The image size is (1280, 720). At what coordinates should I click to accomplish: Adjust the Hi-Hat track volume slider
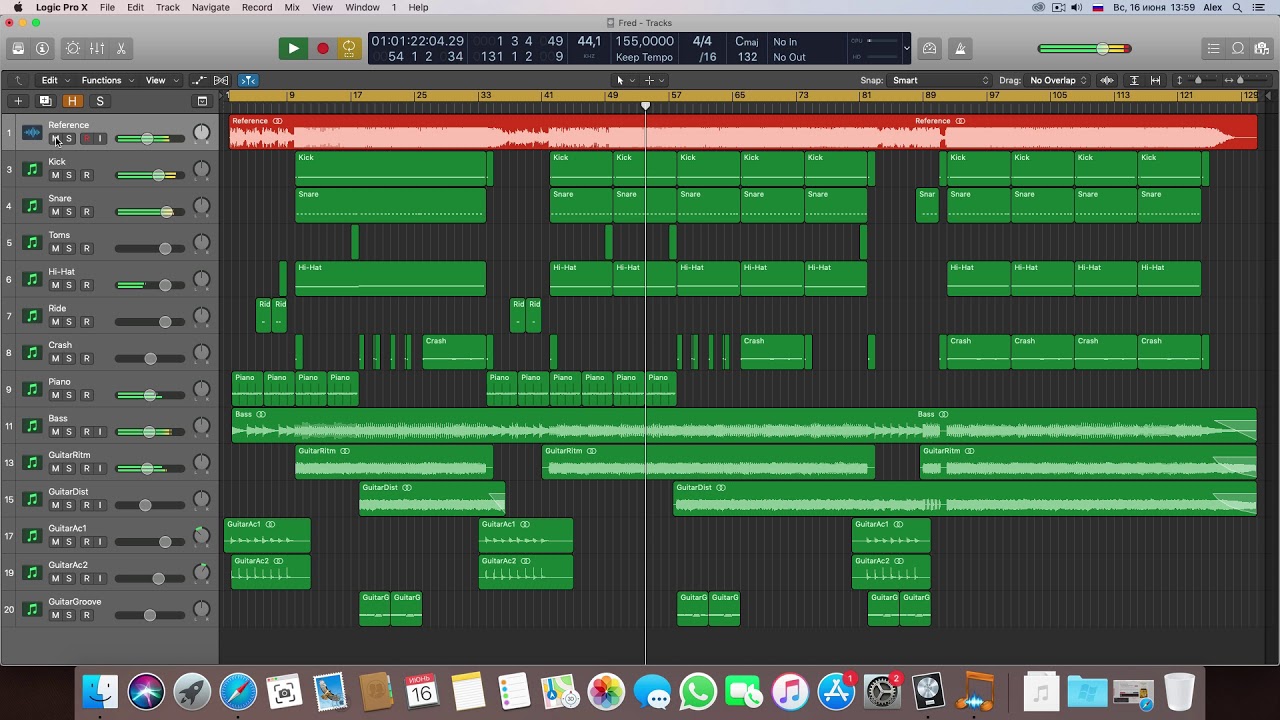pyautogui.click(x=150, y=285)
